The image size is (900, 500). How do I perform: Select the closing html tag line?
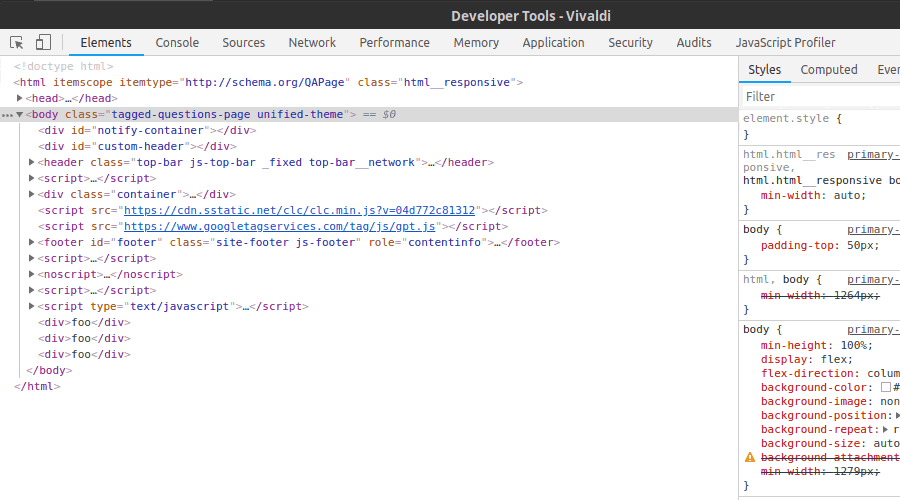click(37, 386)
